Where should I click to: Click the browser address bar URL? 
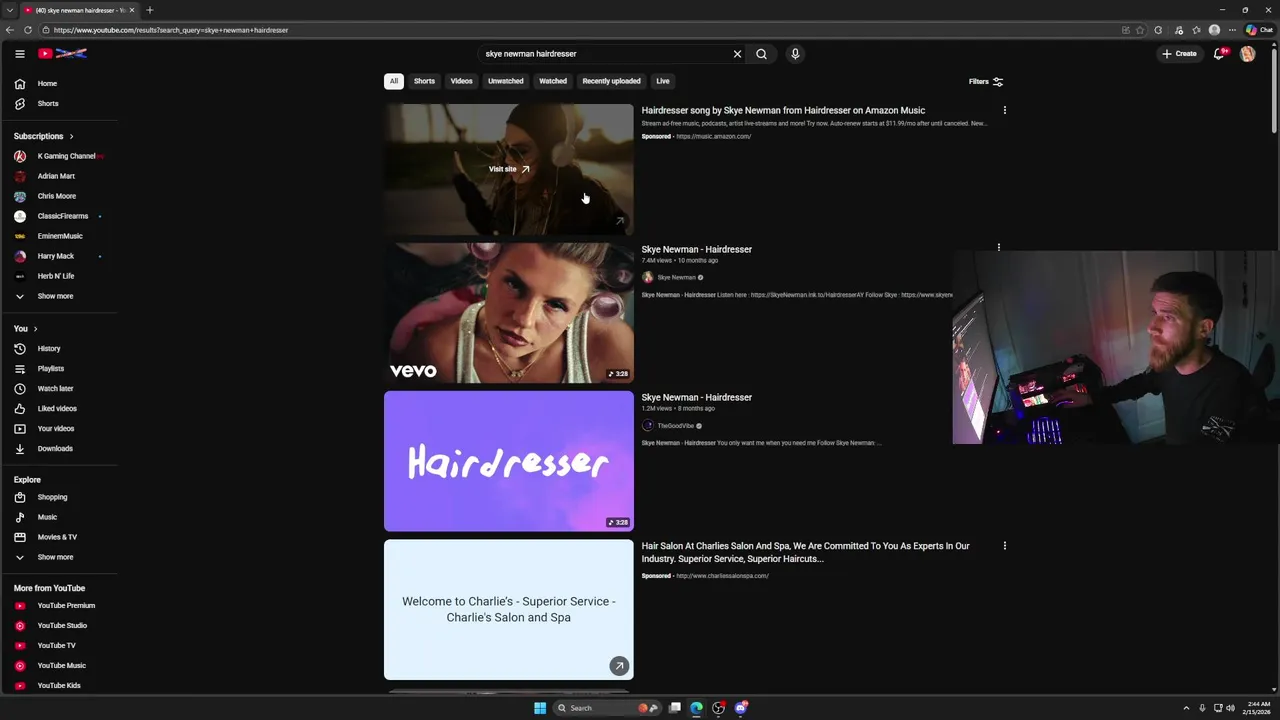click(171, 30)
